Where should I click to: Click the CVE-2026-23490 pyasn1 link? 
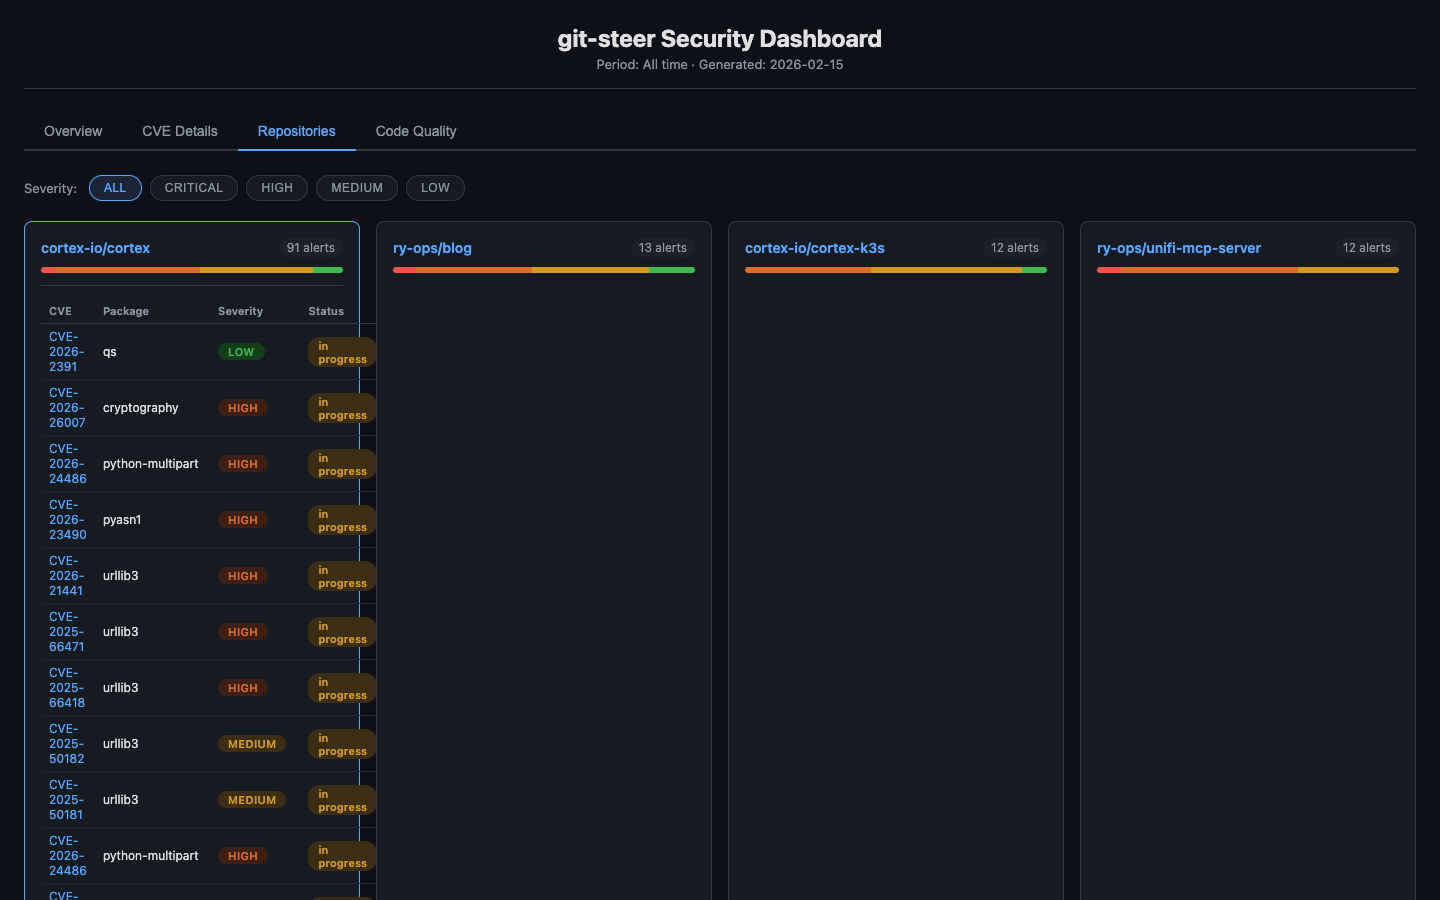click(x=66, y=520)
